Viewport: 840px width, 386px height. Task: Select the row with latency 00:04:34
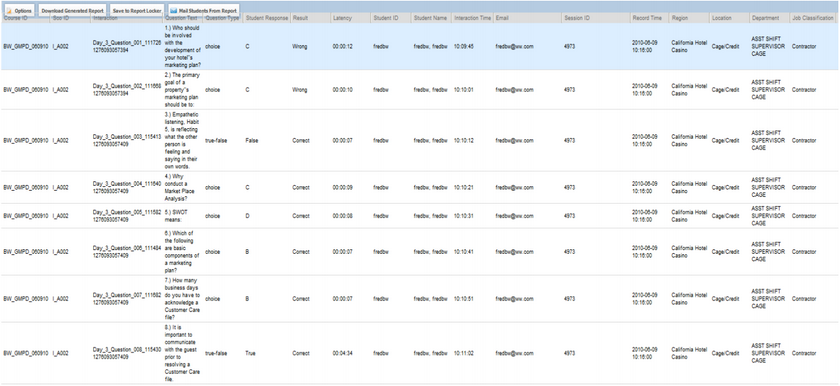coord(420,353)
